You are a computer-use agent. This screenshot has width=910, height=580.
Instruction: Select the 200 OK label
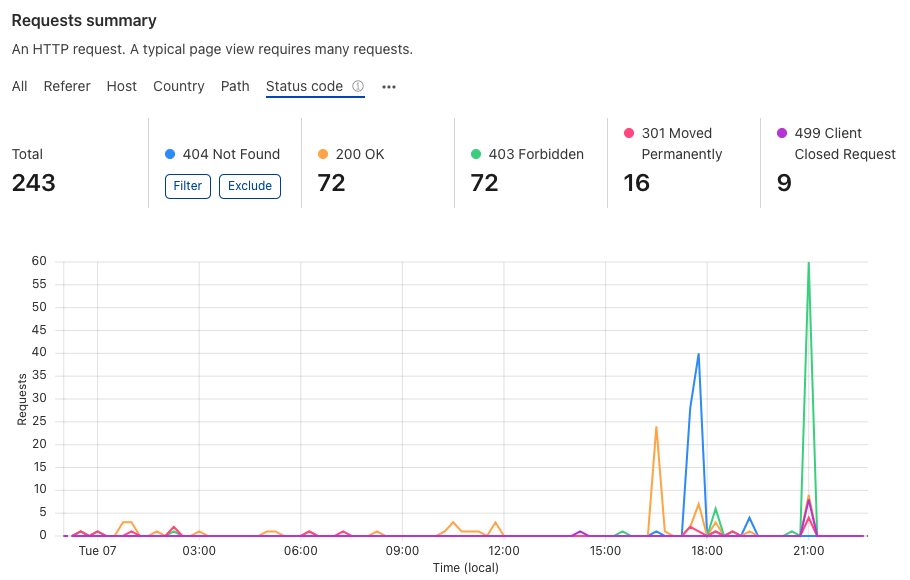(x=360, y=154)
